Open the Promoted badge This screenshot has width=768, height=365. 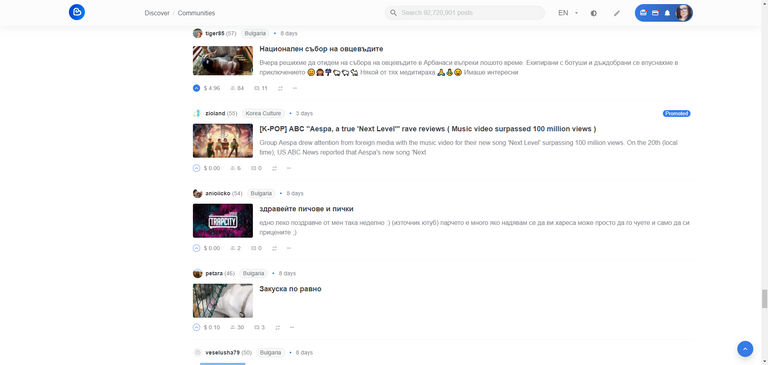click(x=676, y=113)
